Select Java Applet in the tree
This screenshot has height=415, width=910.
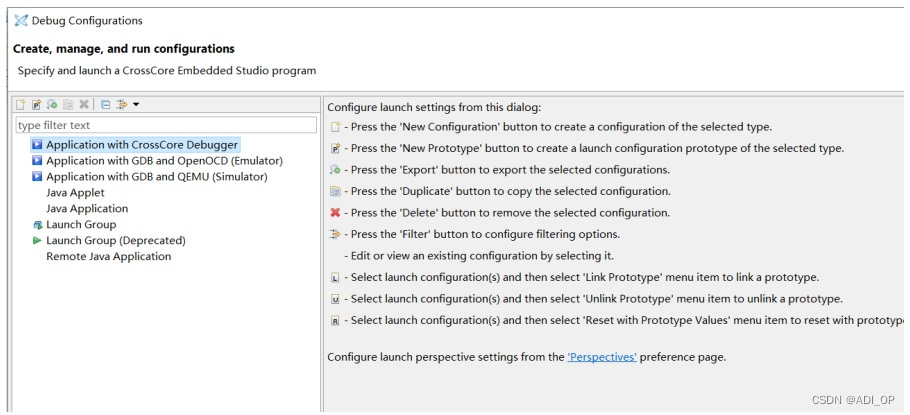[x=75, y=192]
